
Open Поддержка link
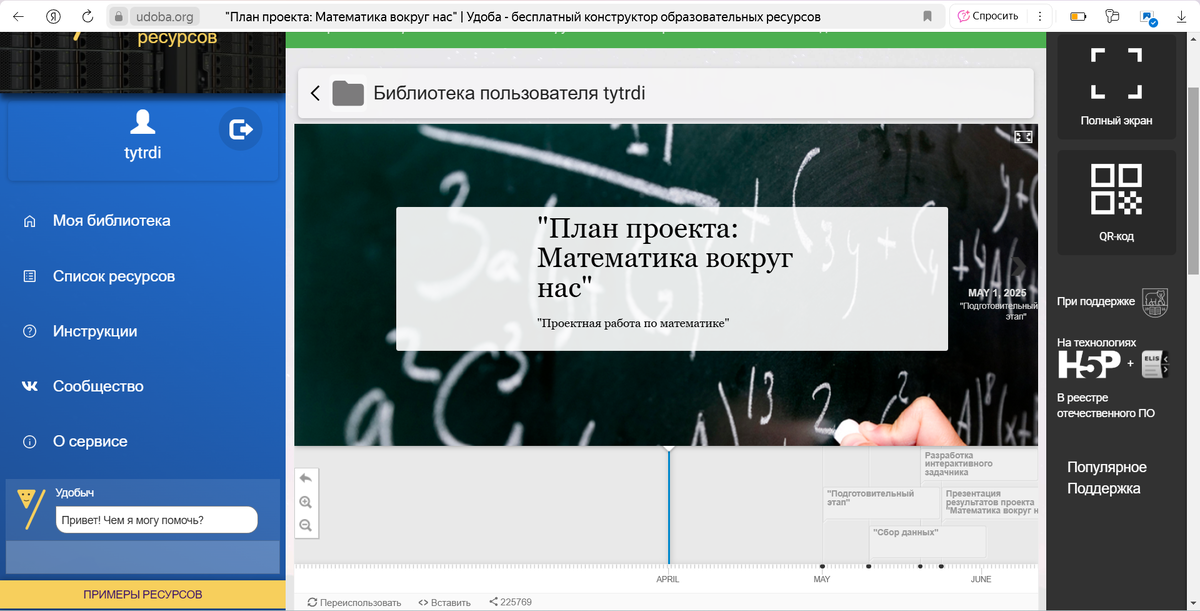tap(1103, 489)
